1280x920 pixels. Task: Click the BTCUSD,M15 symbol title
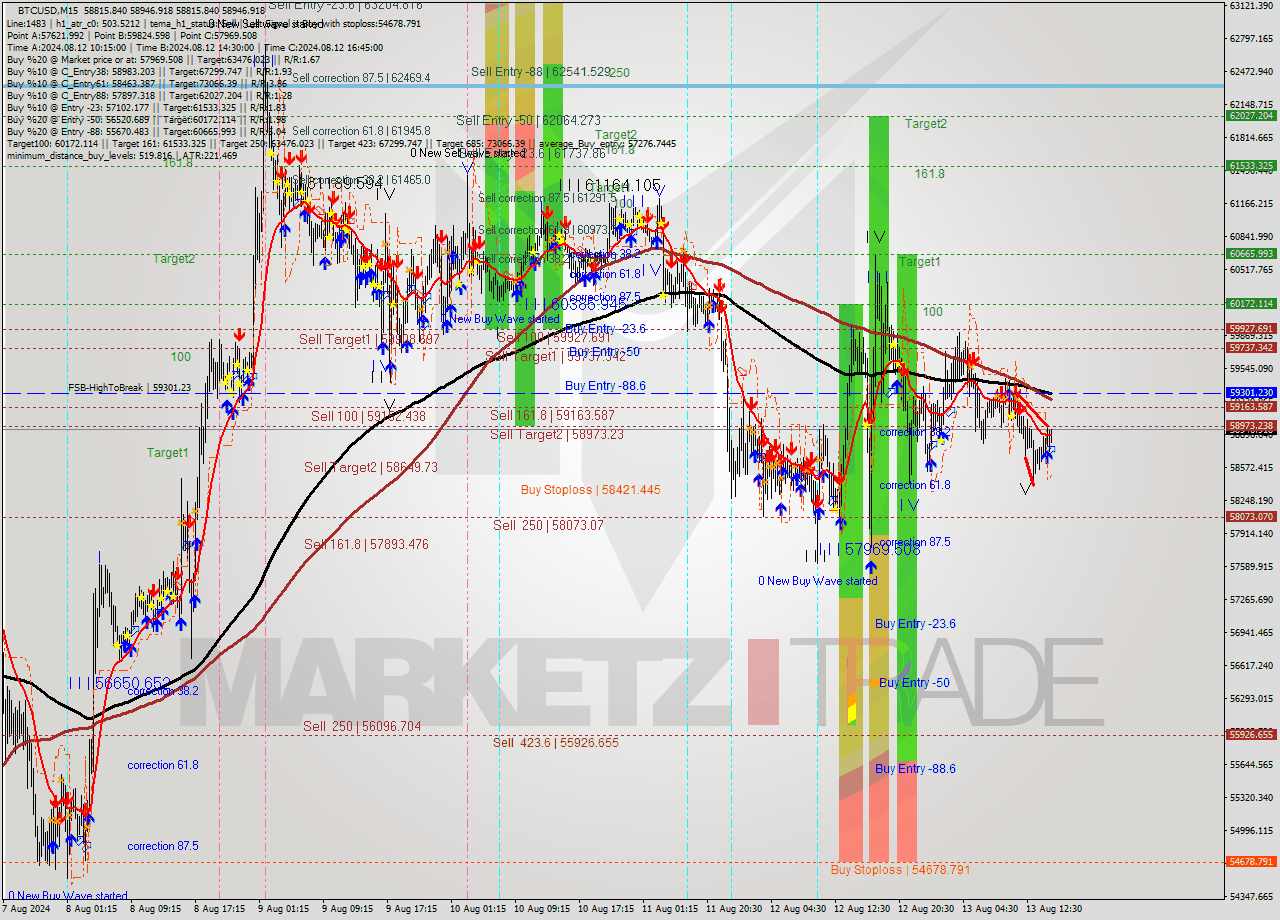tap(50, 10)
